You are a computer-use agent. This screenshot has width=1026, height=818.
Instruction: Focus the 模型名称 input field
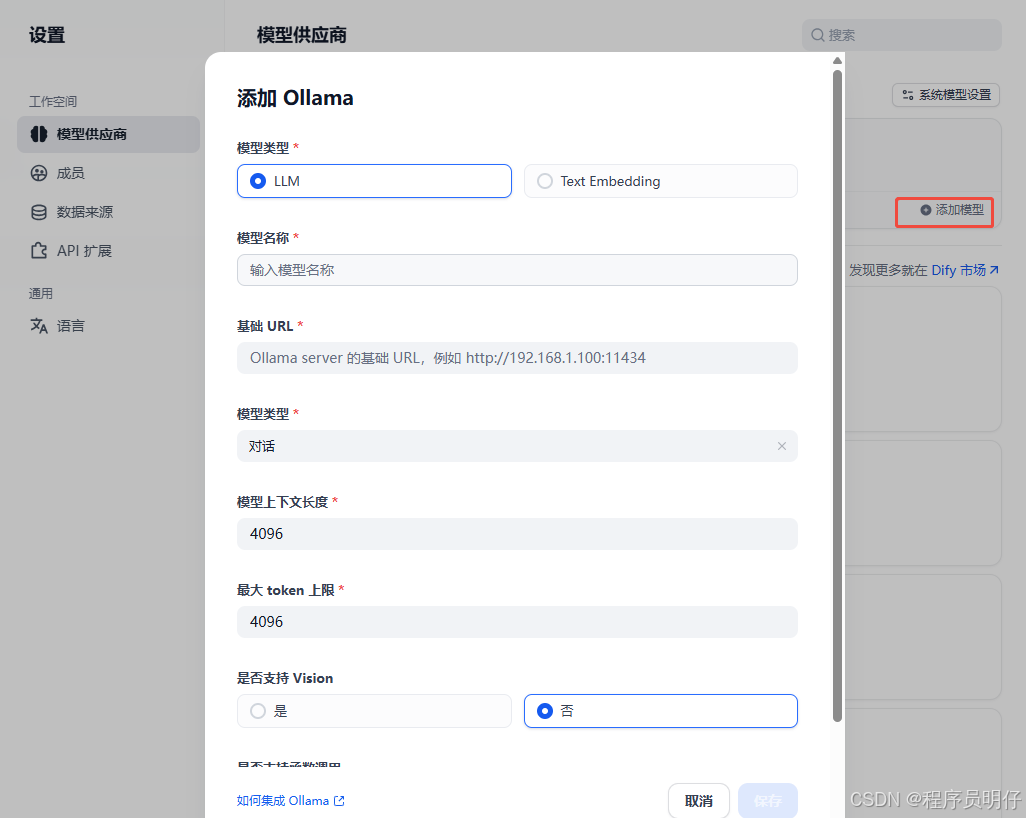517,270
